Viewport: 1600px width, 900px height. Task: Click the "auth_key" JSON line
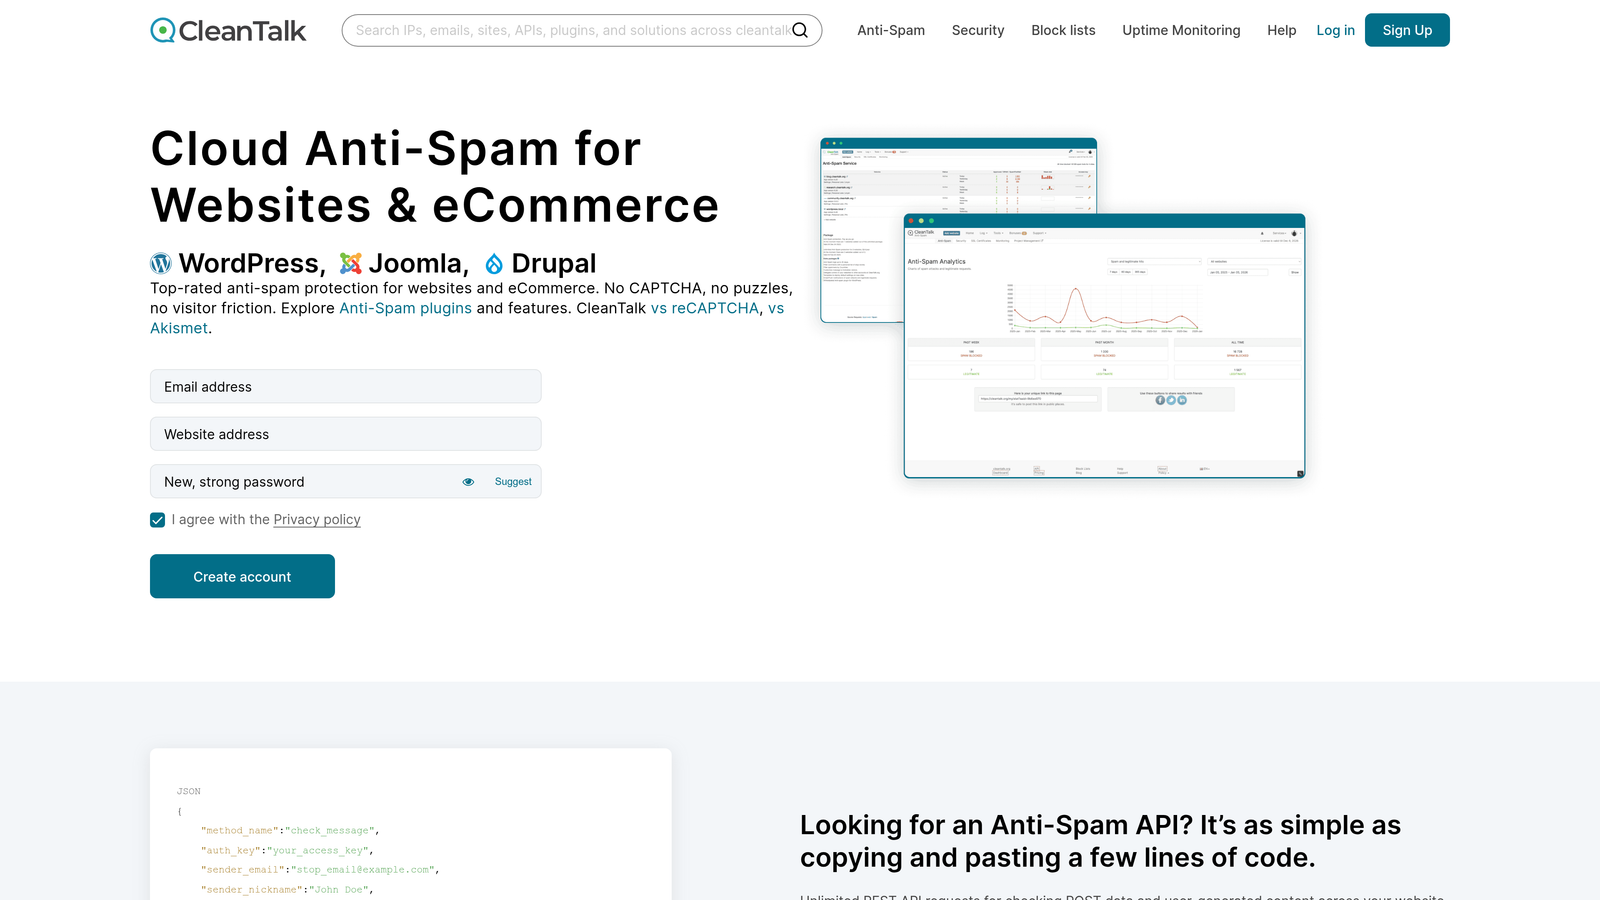coord(287,851)
